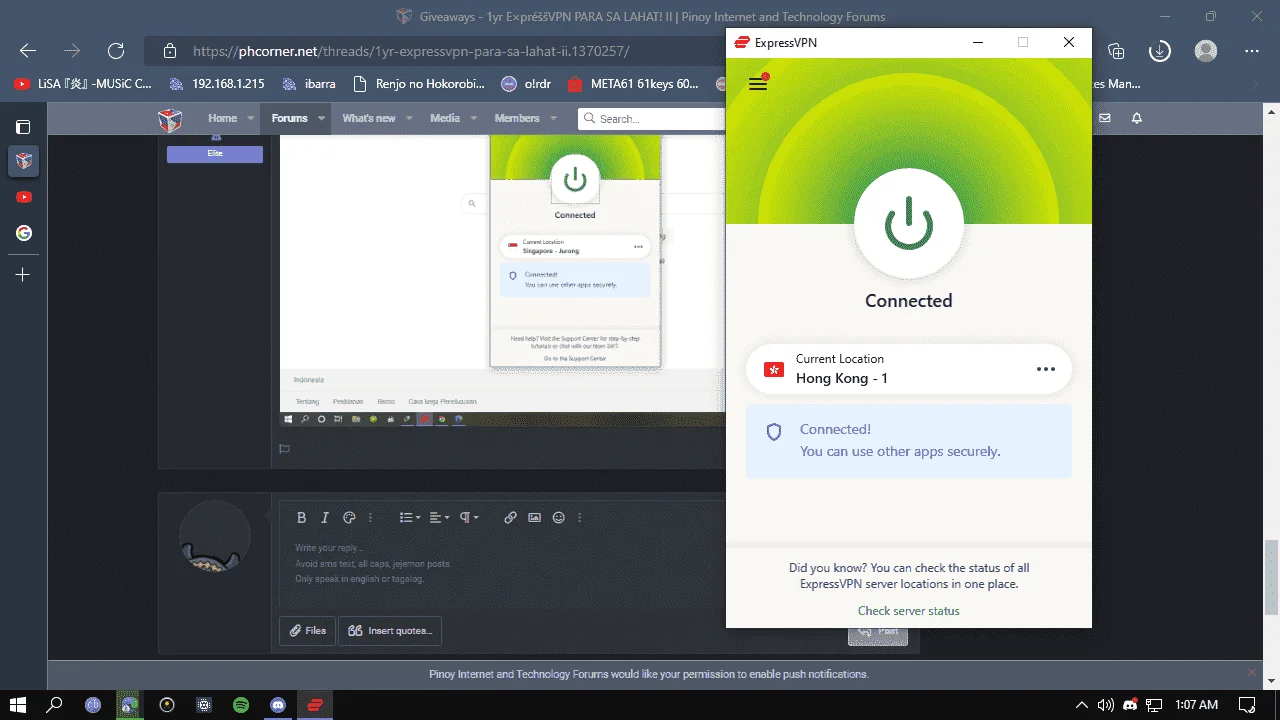Toggle italic formatting in reply editor
The height and width of the screenshot is (720, 1280).
(x=325, y=518)
